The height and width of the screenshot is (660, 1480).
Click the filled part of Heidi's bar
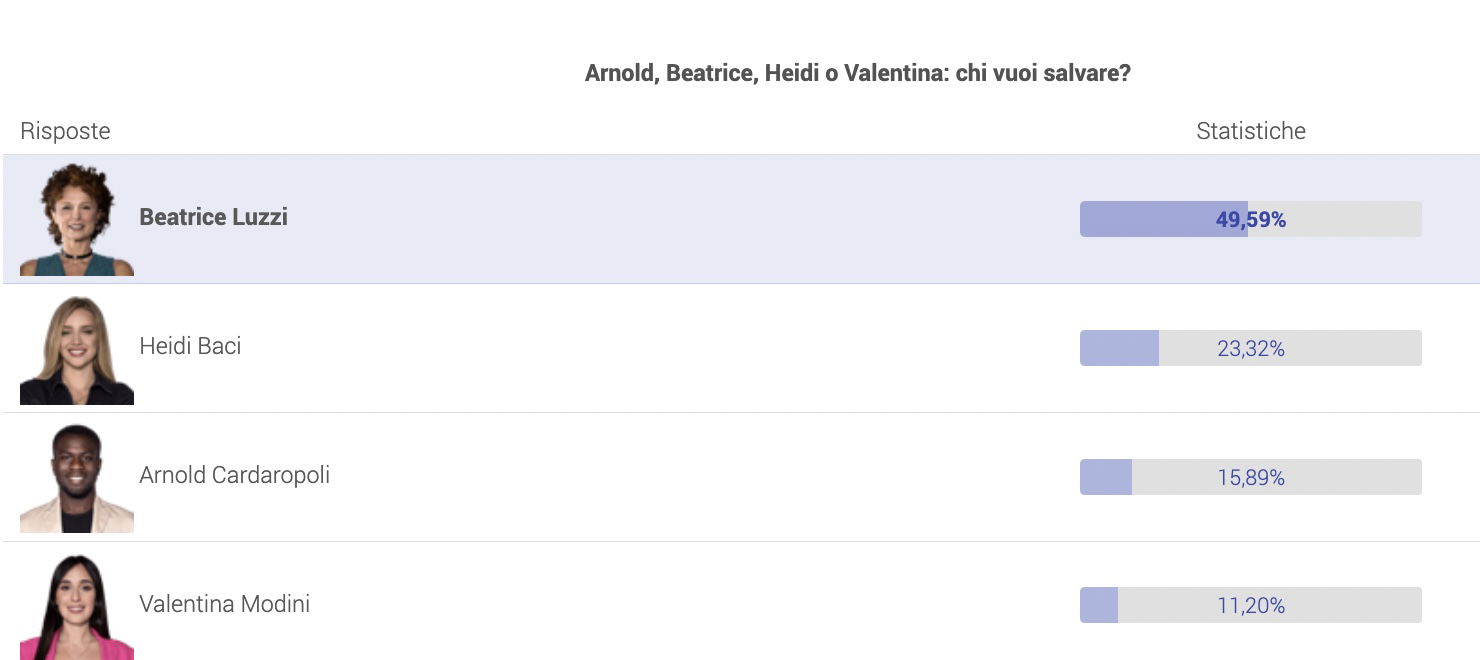(1119, 348)
